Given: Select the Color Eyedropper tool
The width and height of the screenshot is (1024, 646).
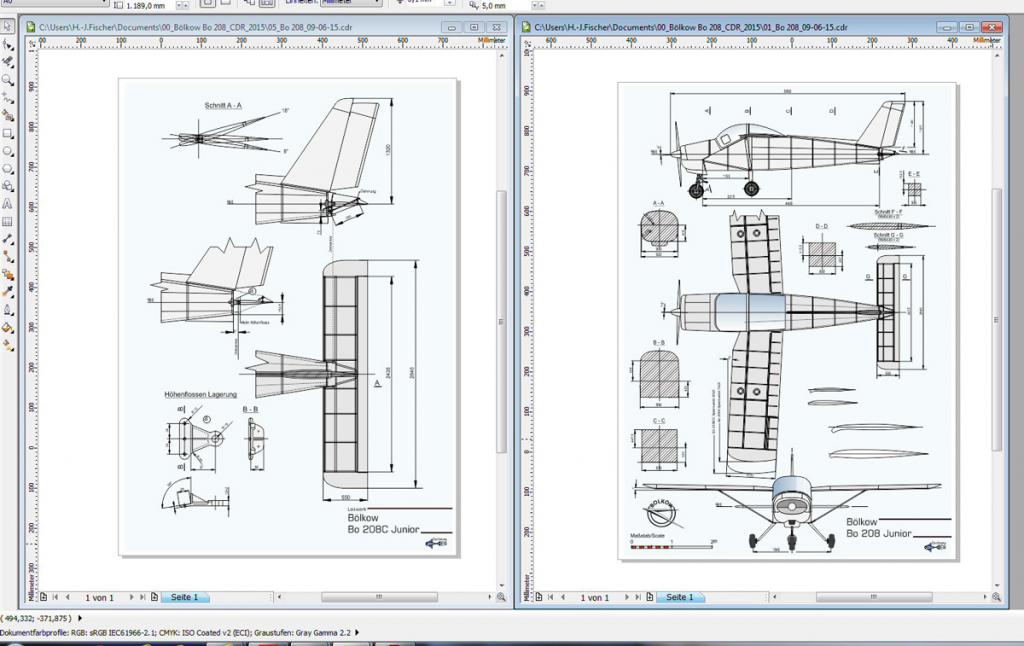Looking at the screenshot, I should click(x=8, y=292).
